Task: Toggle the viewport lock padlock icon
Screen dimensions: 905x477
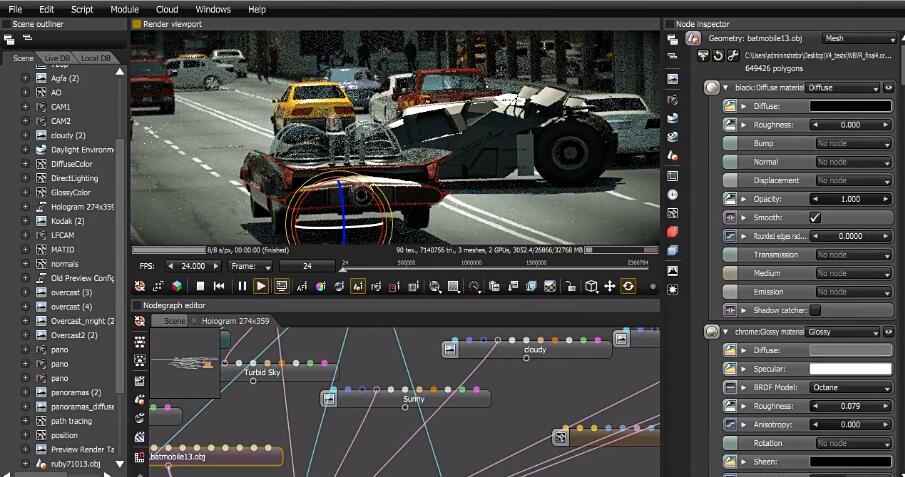Action: (x=571, y=286)
